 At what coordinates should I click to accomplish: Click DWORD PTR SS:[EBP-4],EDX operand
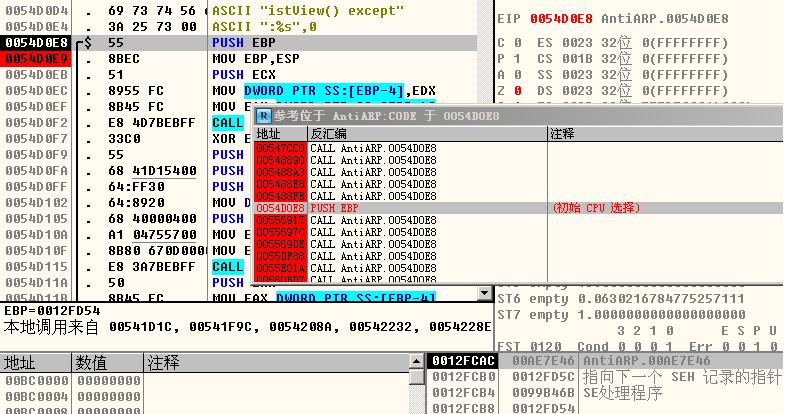[x=340, y=91]
